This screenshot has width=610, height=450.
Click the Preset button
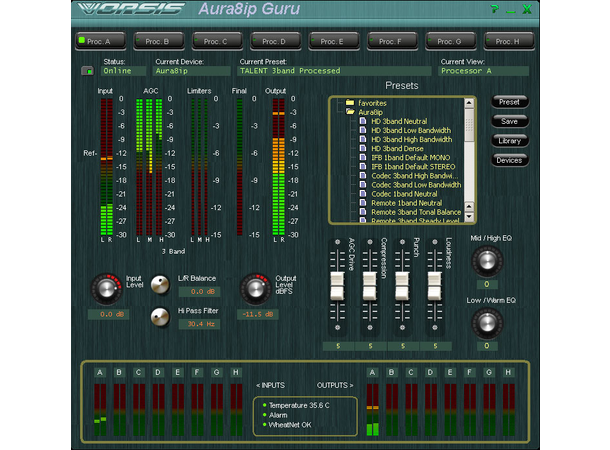[x=510, y=102]
